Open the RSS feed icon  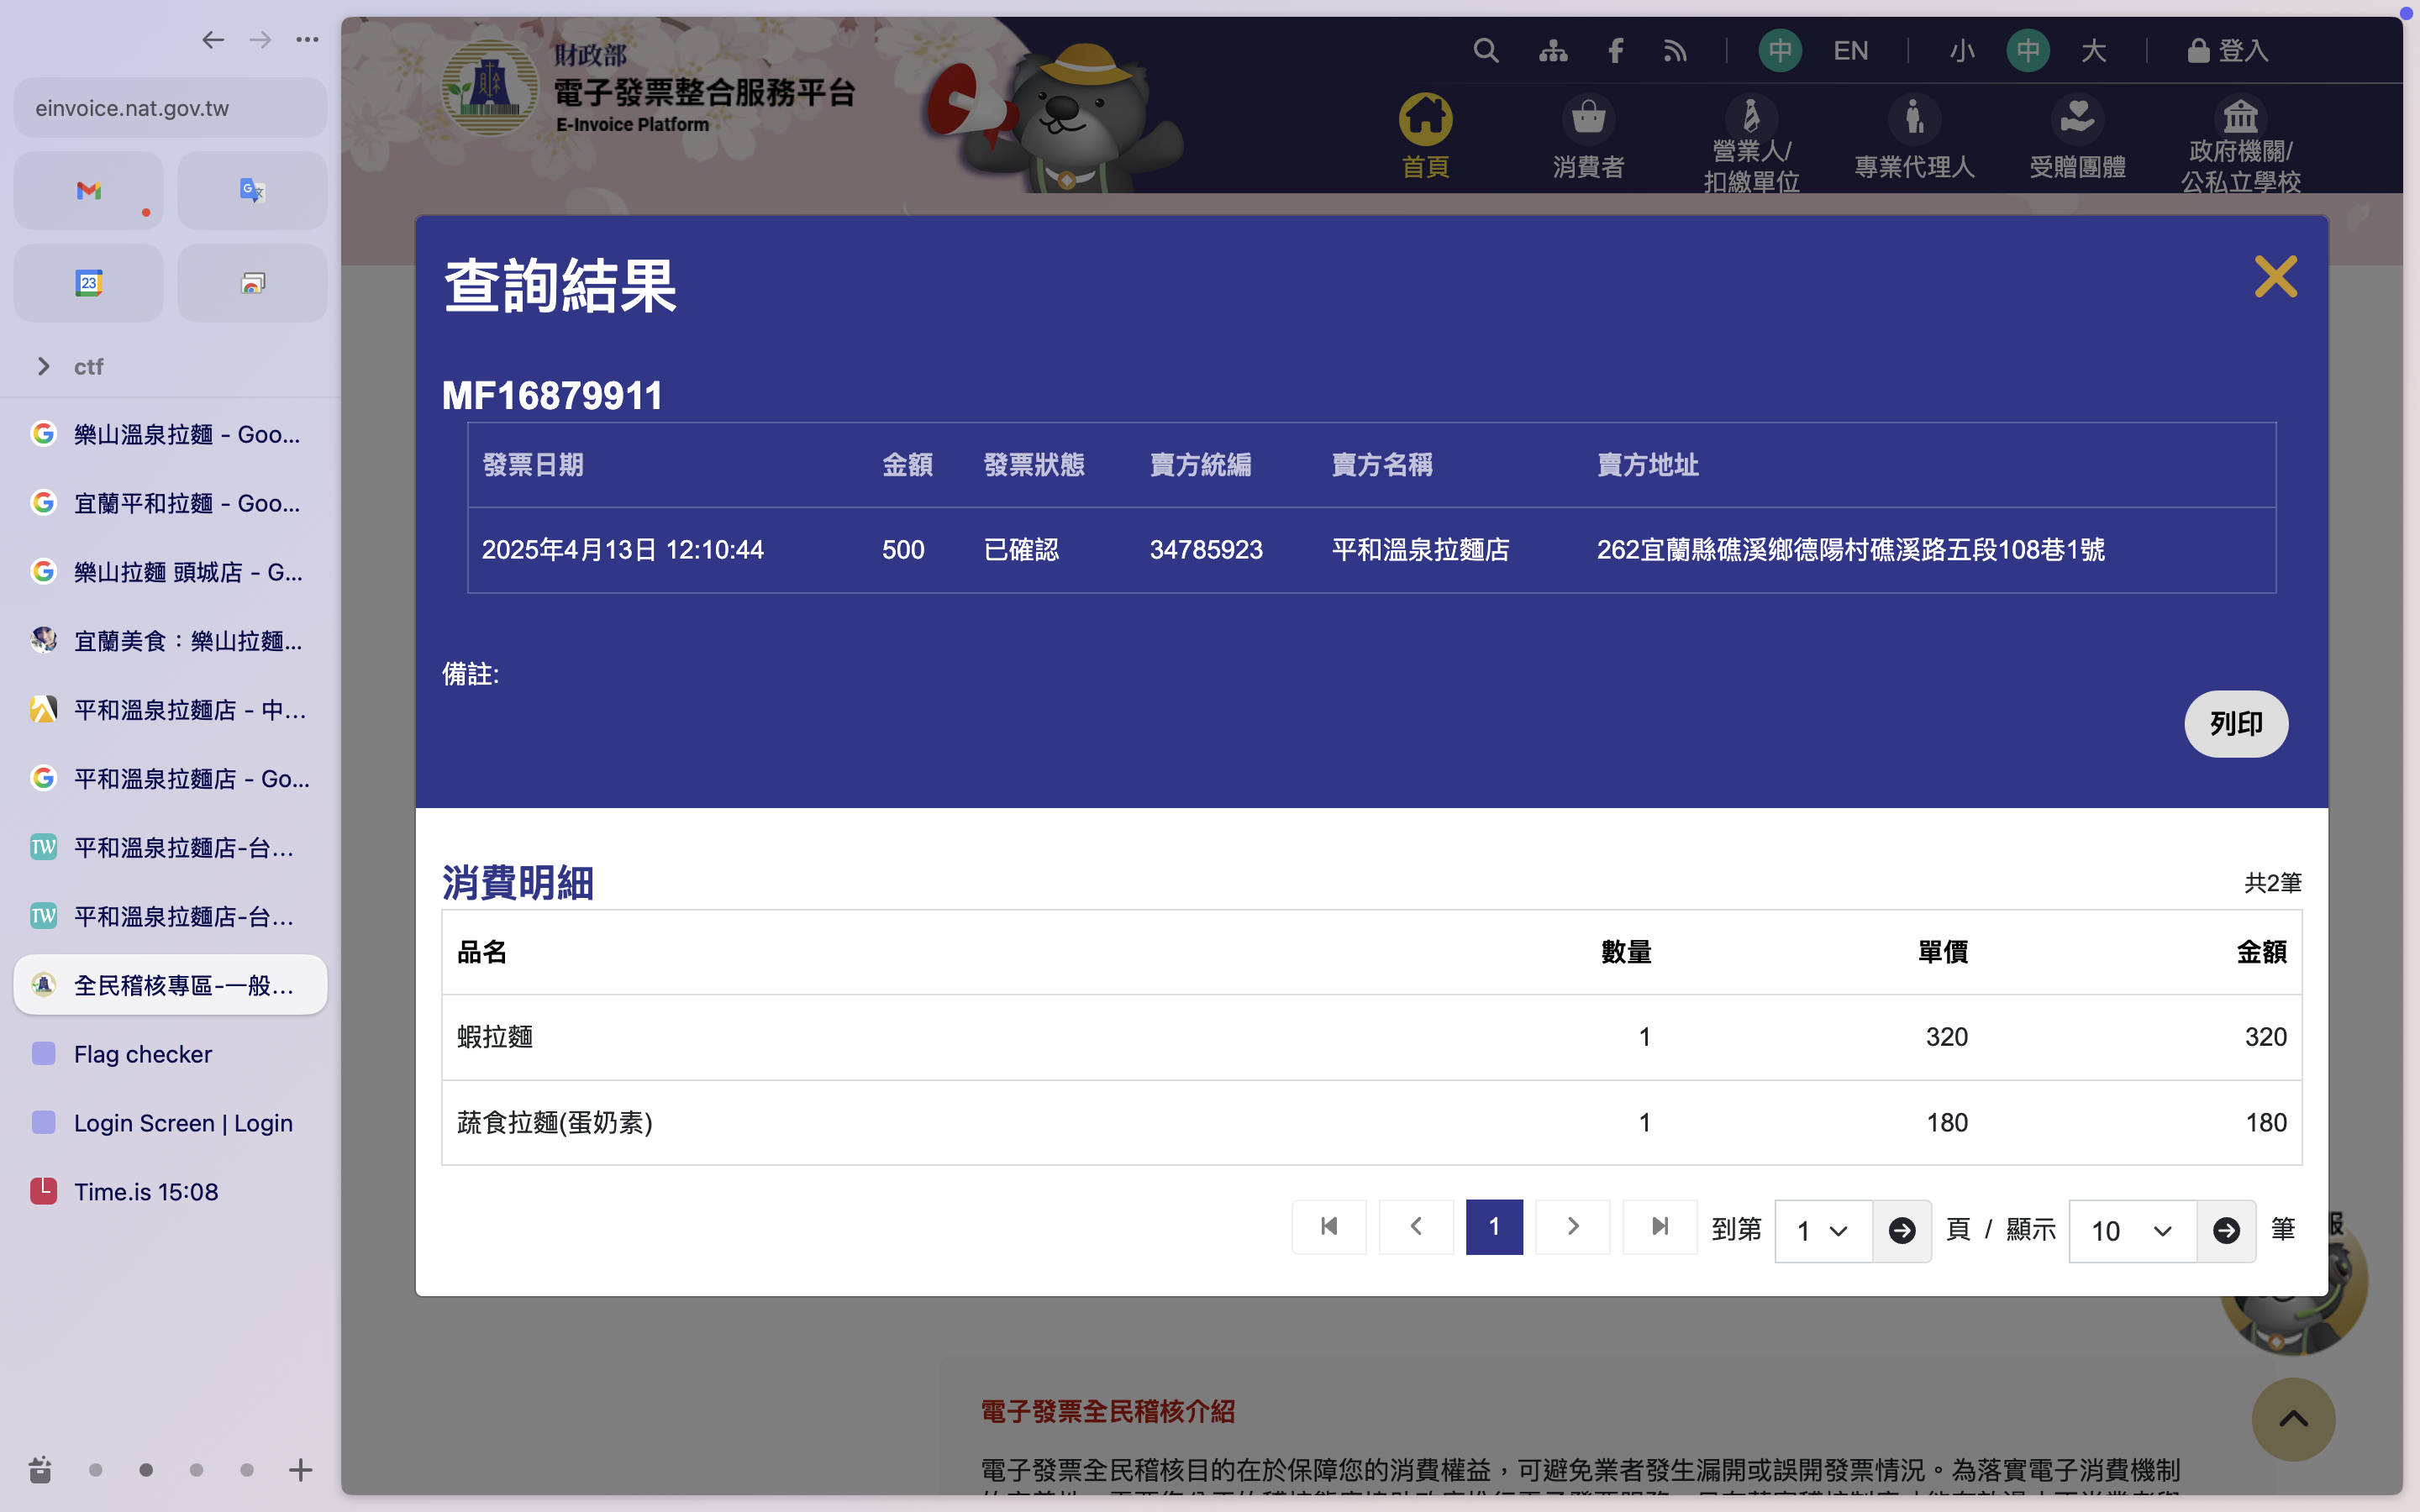click(x=1675, y=50)
